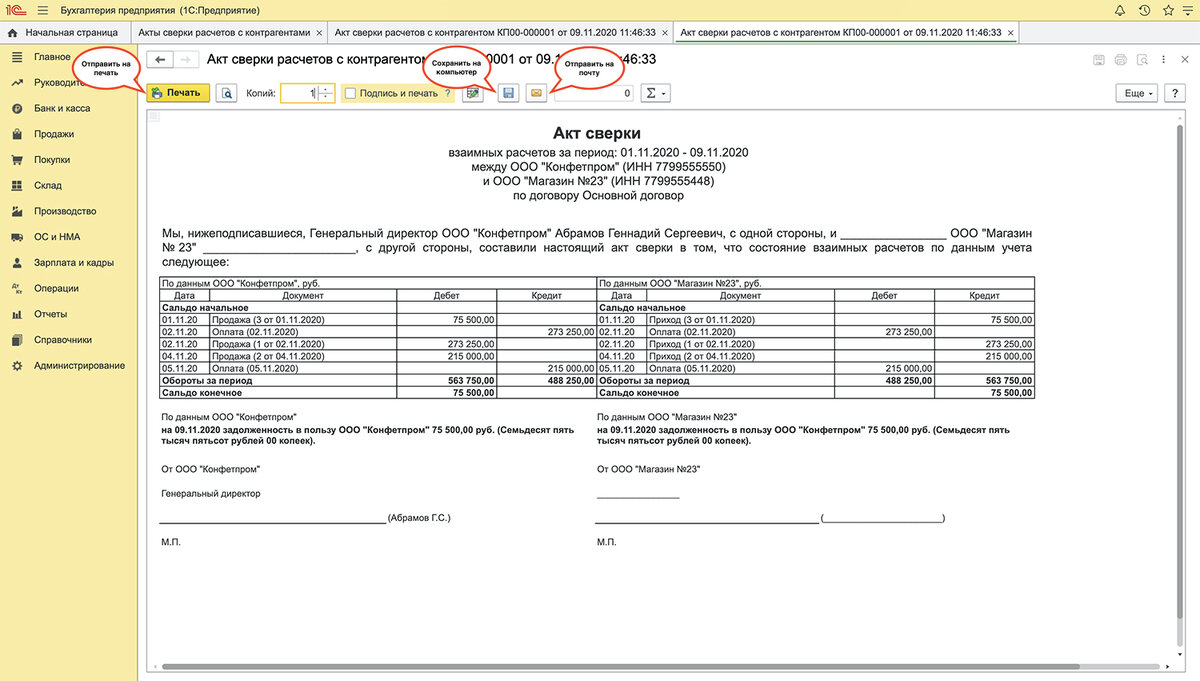Close the Акты сверки расчетов с контрагентами tab
This screenshot has width=1200, height=681.
pyautogui.click(x=318, y=33)
